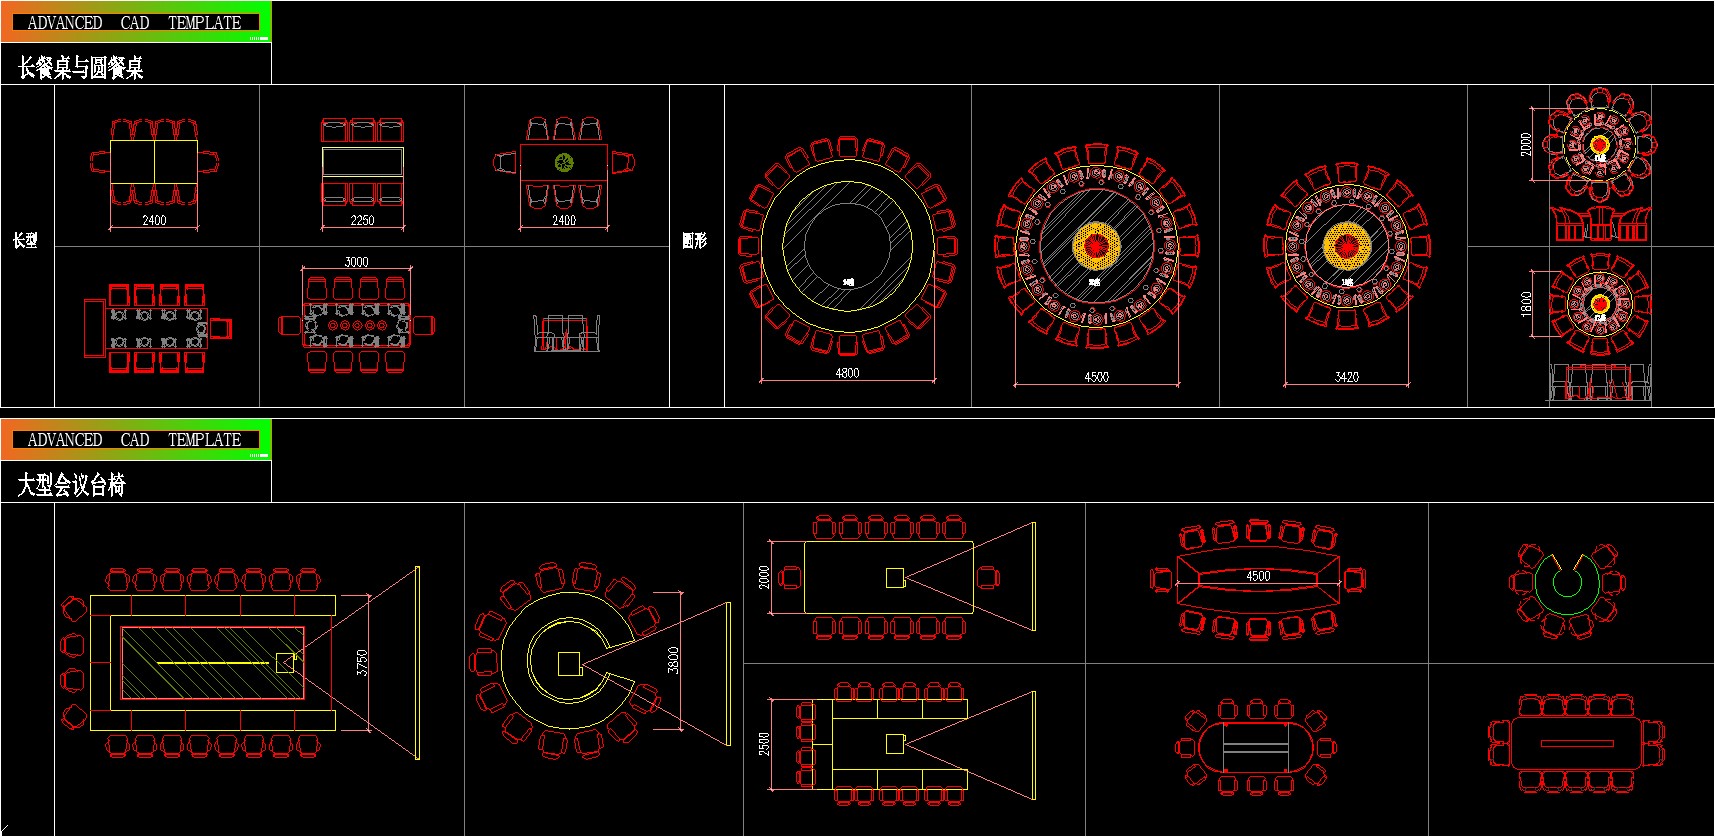Pick the red rounded rectangular meeting table
This screenshot has width=1715, height=837.
coord(1576,745)
